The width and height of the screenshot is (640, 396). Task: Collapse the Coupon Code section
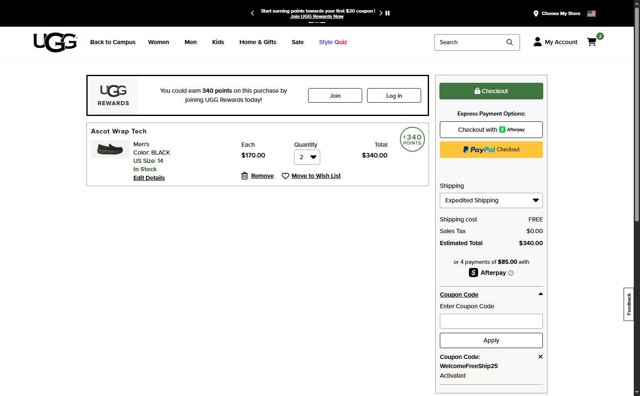click(x=540, y=294)
